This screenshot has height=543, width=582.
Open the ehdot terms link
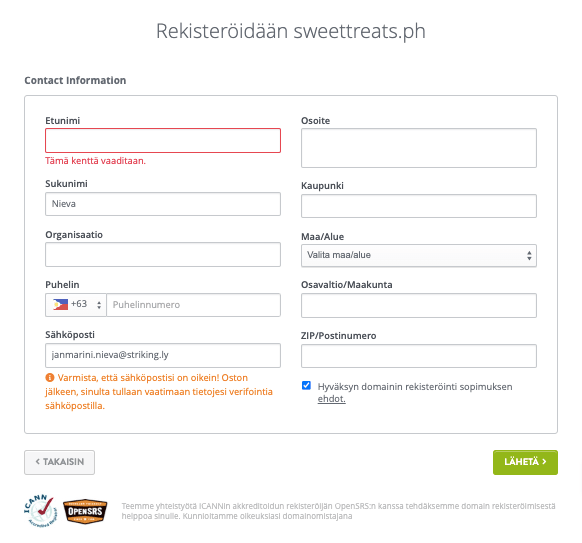click(x=331, y=399)
